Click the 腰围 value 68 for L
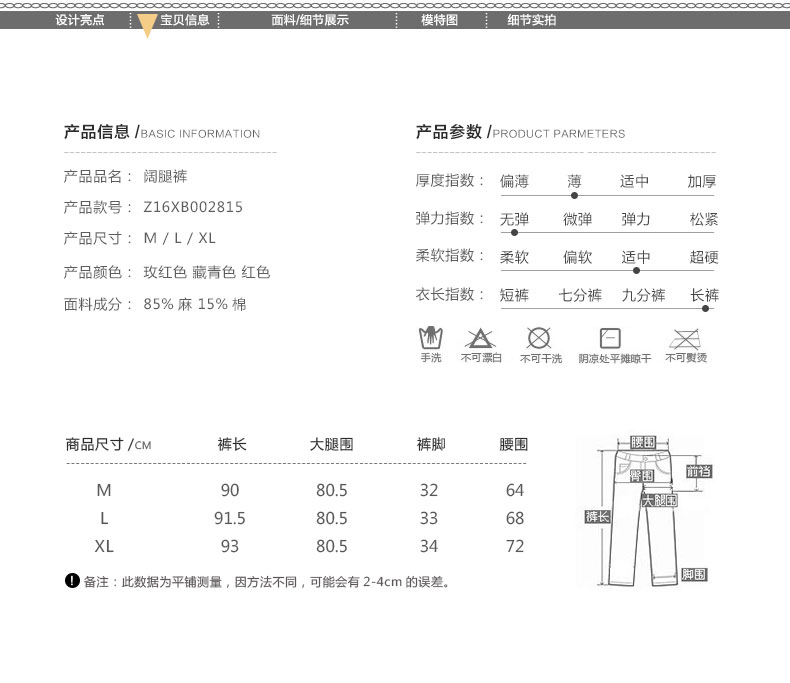Screen dimensions: 790x683 coord(515,518)
